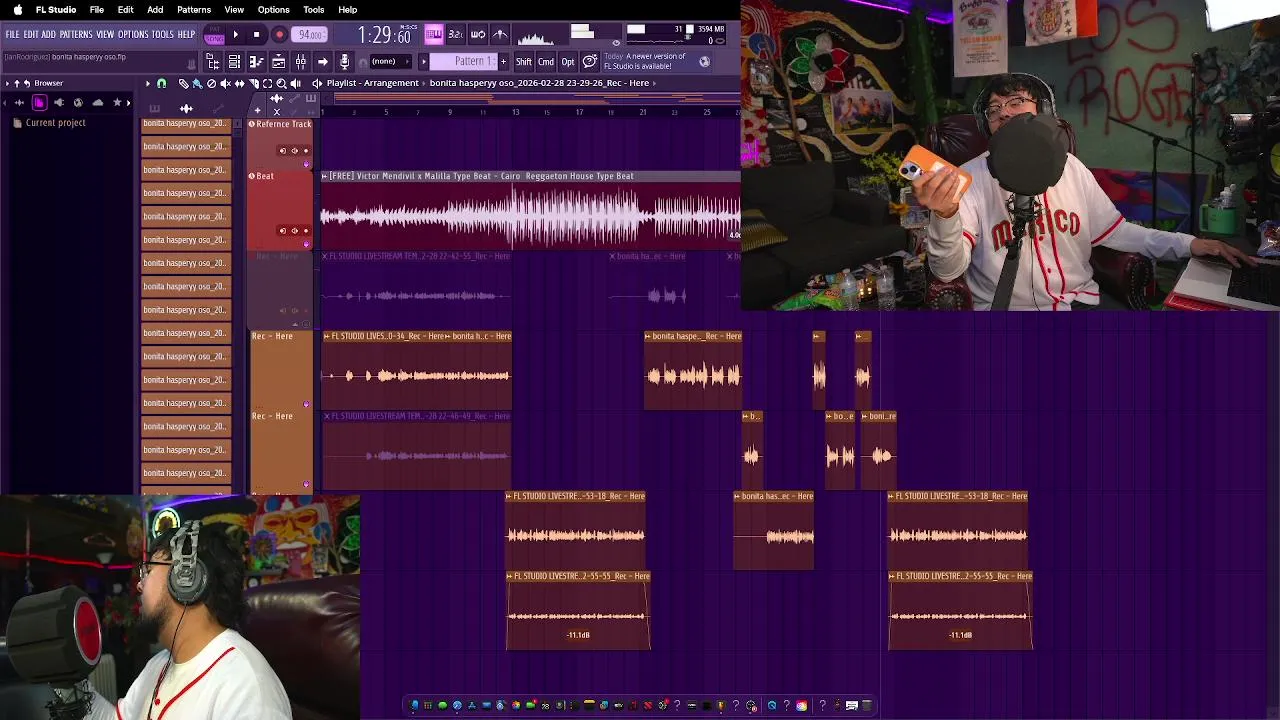Screen dimensions: 1280x720
Task: Add new pattern with plus button
Action: coord(503,62)
